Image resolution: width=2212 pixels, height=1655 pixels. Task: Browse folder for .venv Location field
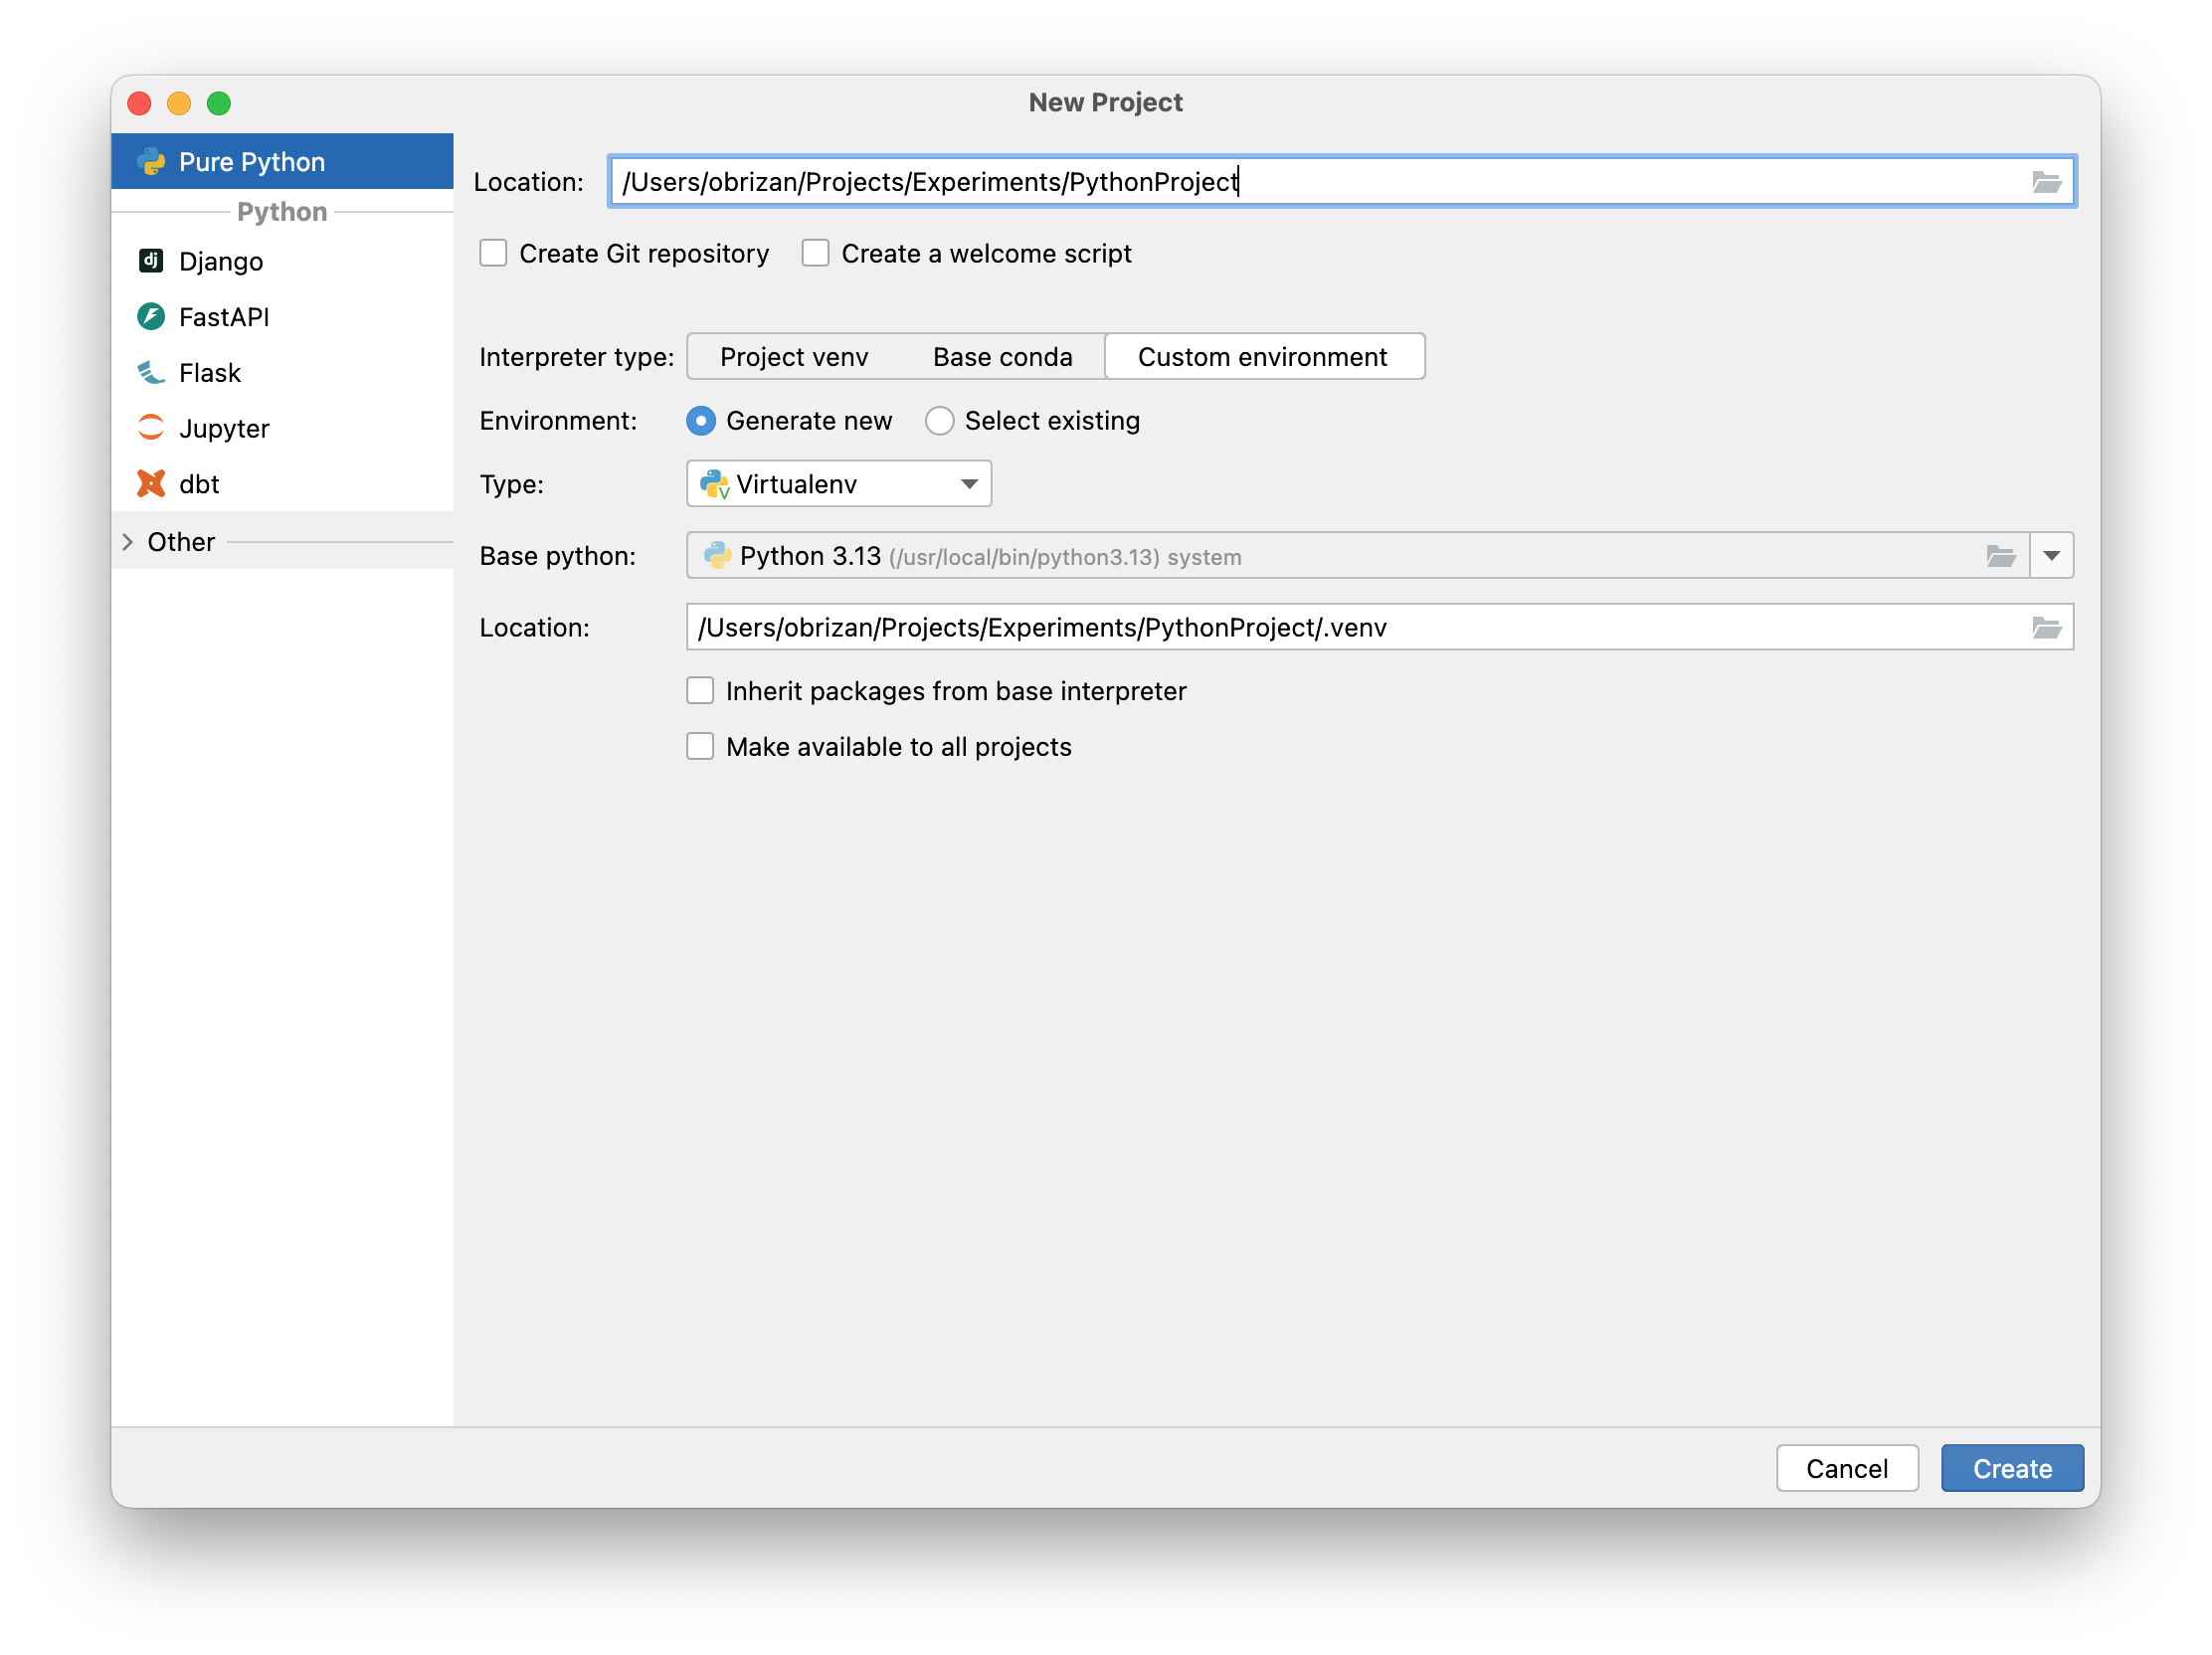2046,628
